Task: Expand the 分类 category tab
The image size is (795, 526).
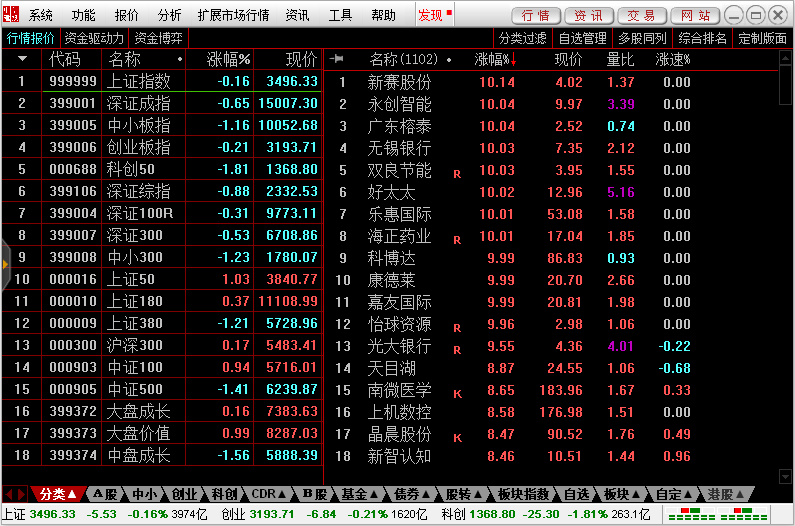Action: 57,494
